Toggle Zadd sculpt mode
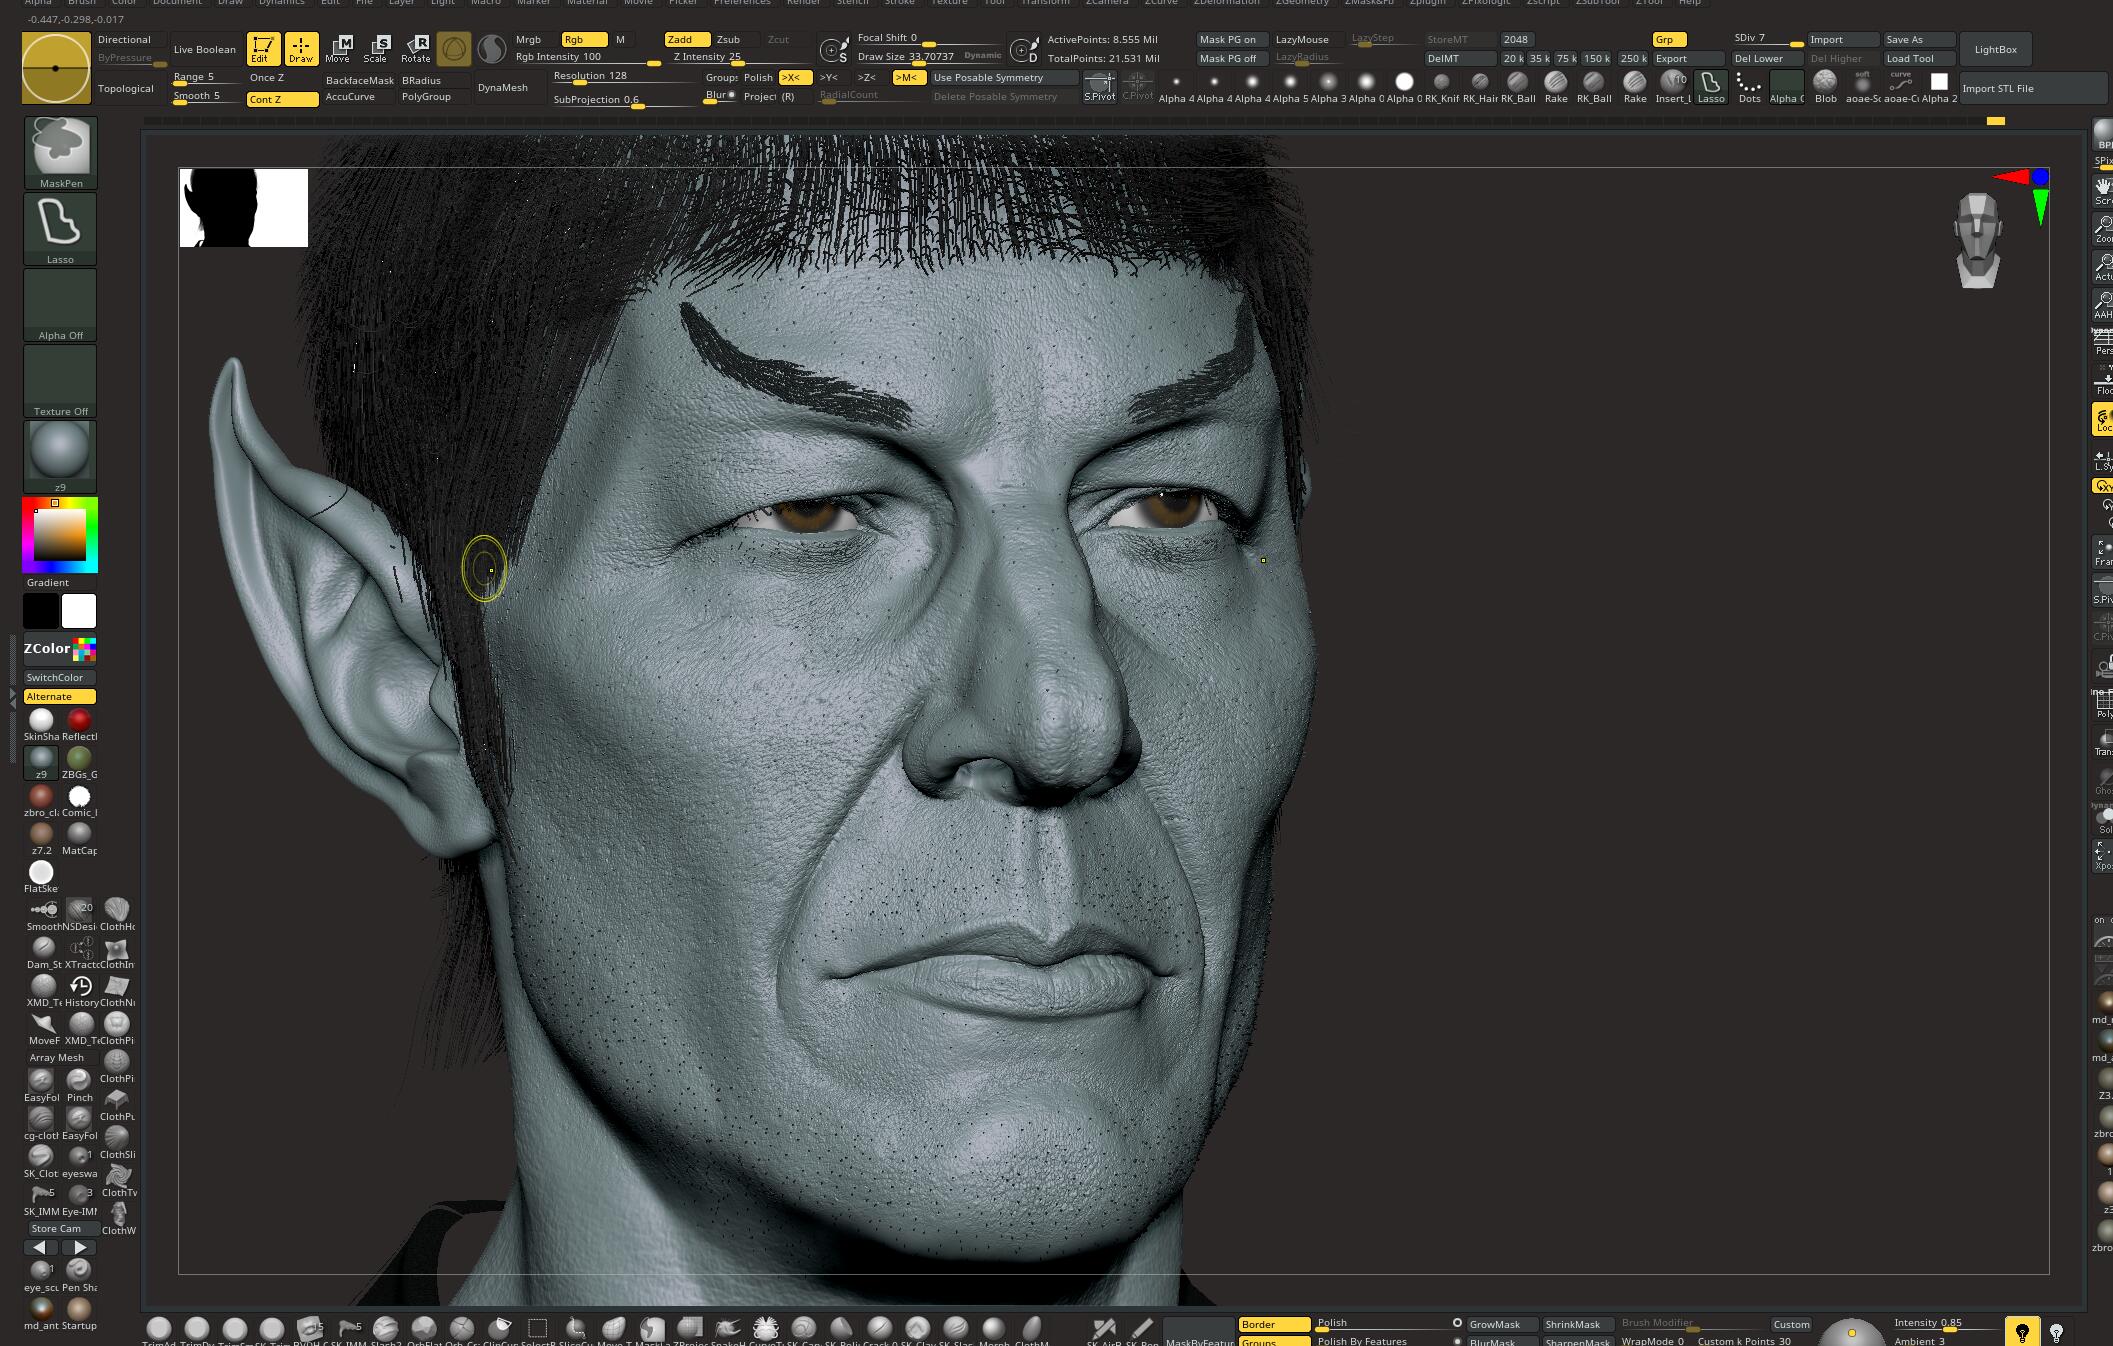Viewport: 2113px width, 1346px height. tap(687, 39)
